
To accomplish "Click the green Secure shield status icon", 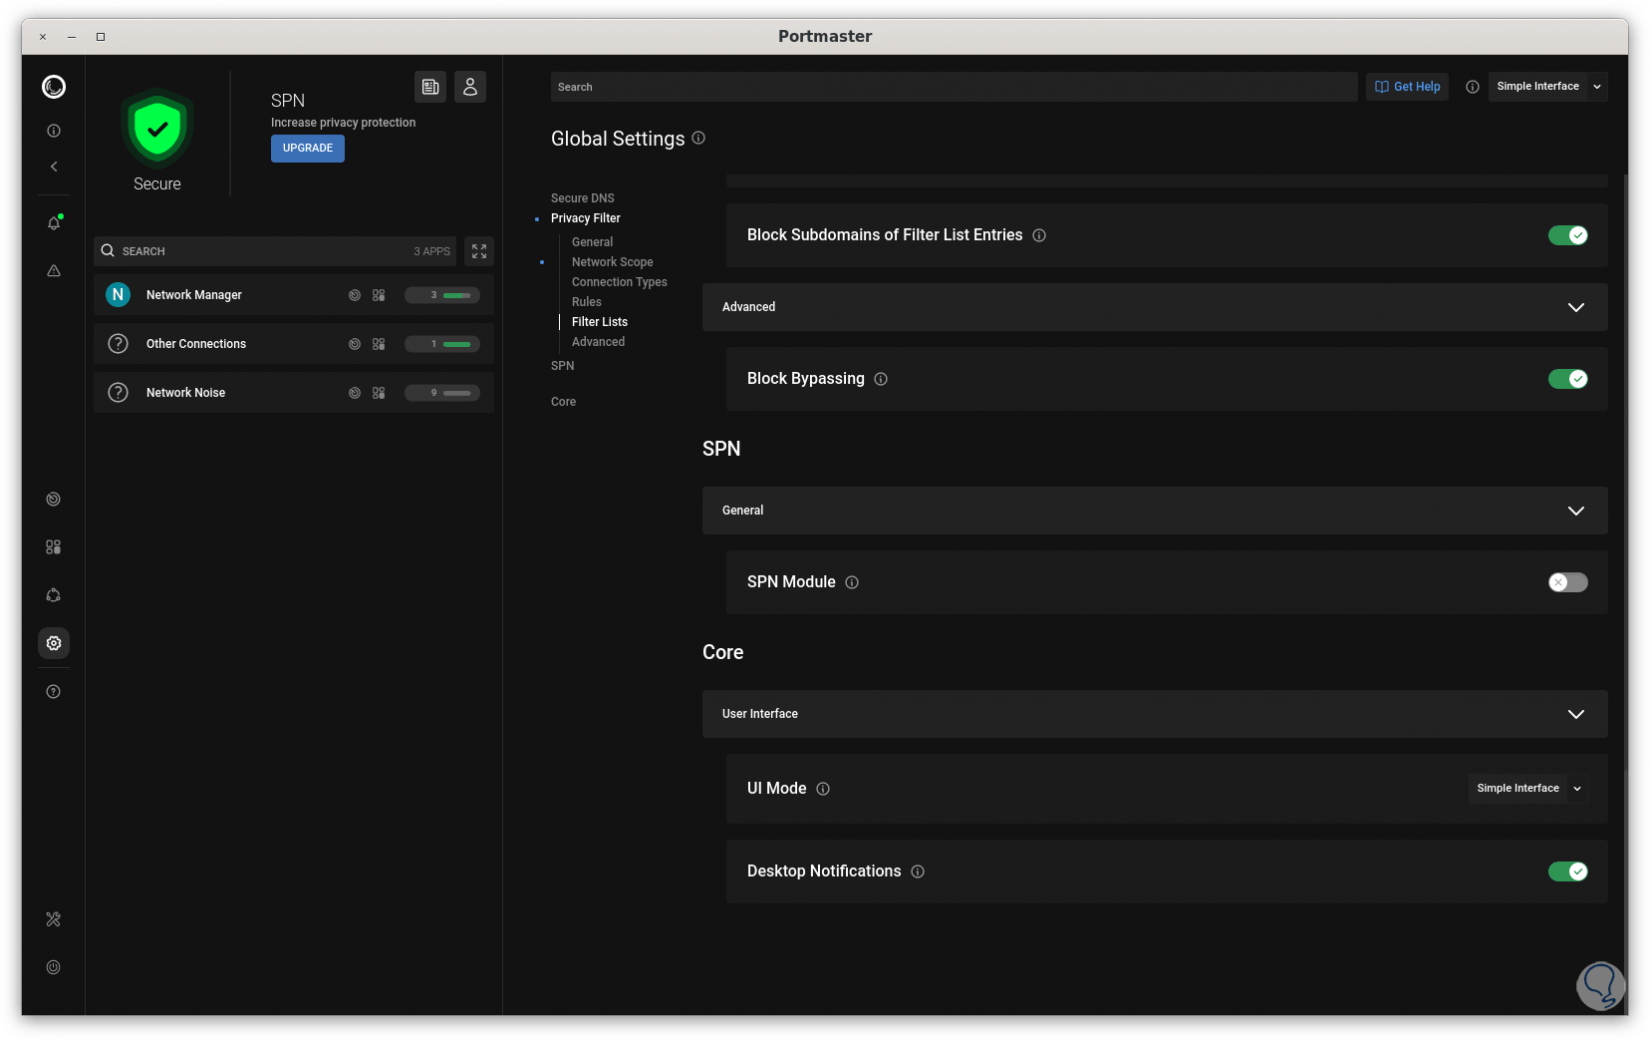I will (x=157, y=128).
